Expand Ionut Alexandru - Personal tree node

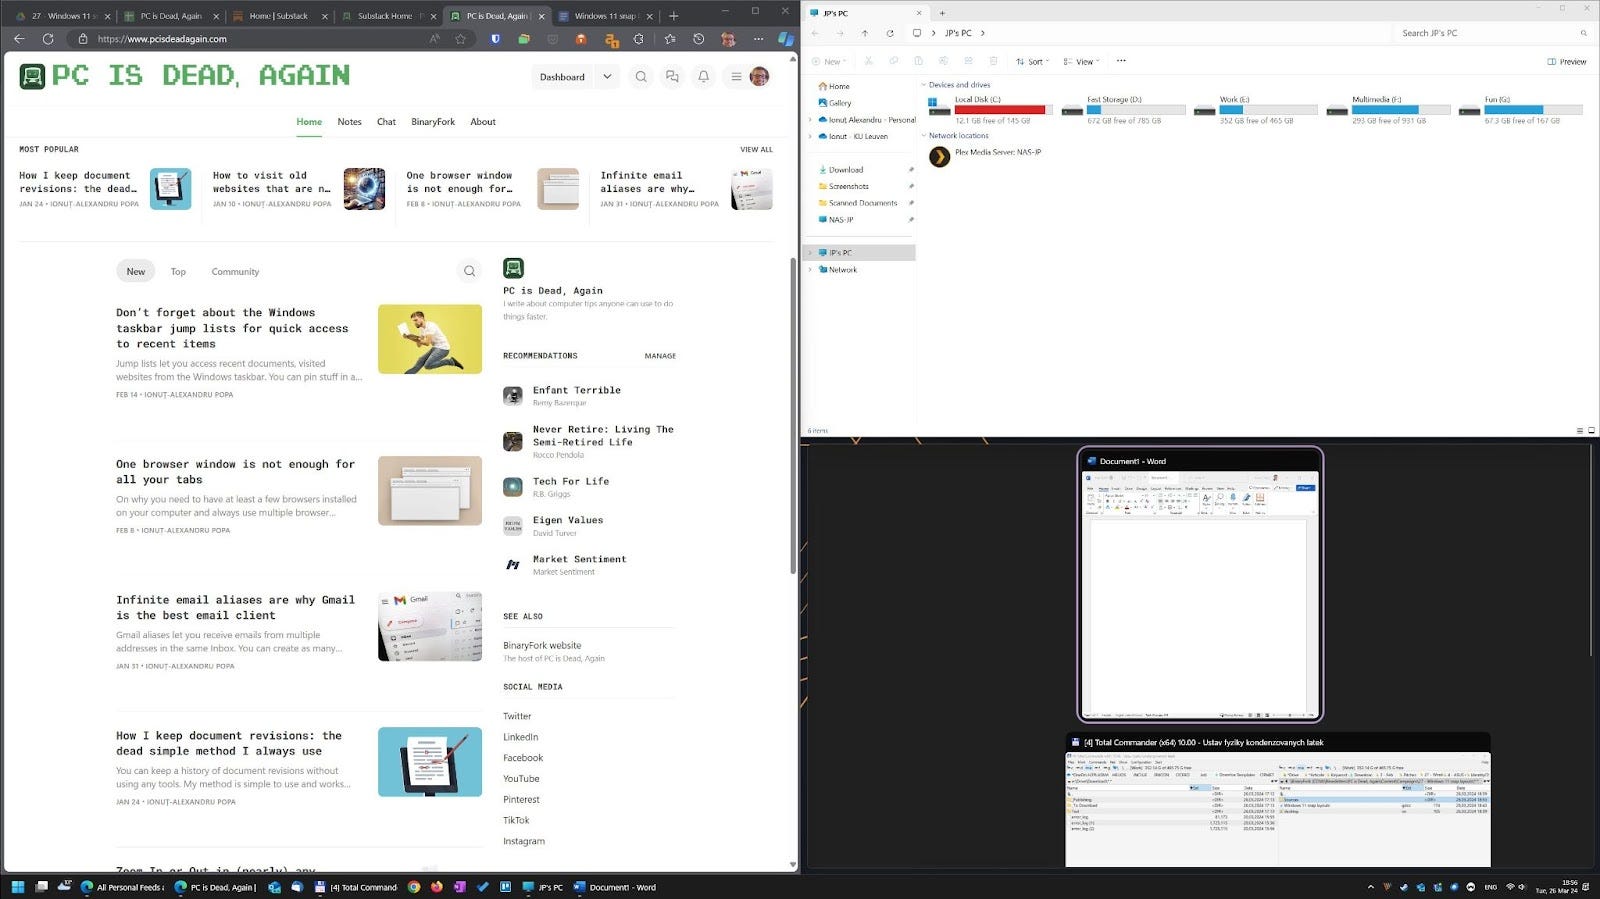[810, 120]
